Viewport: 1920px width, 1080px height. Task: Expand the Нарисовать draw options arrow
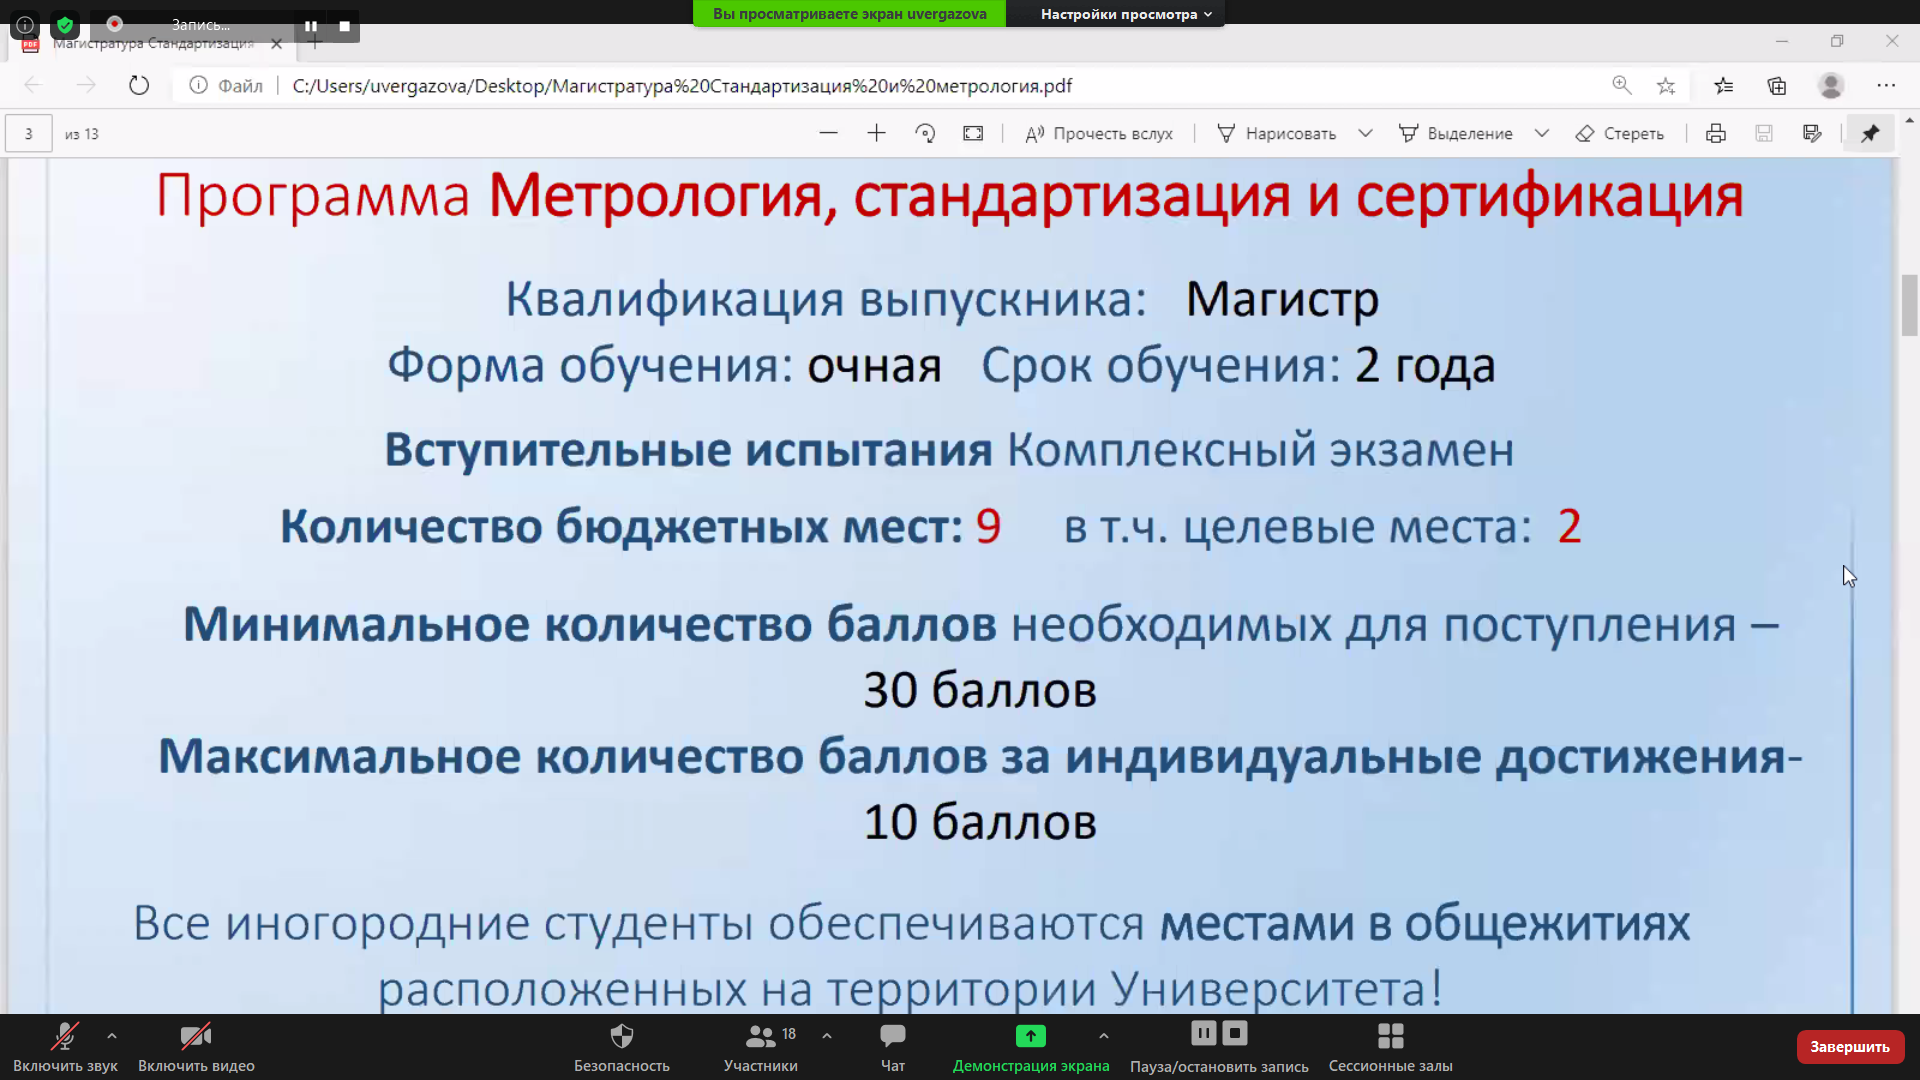click(x=1365, y=133)
